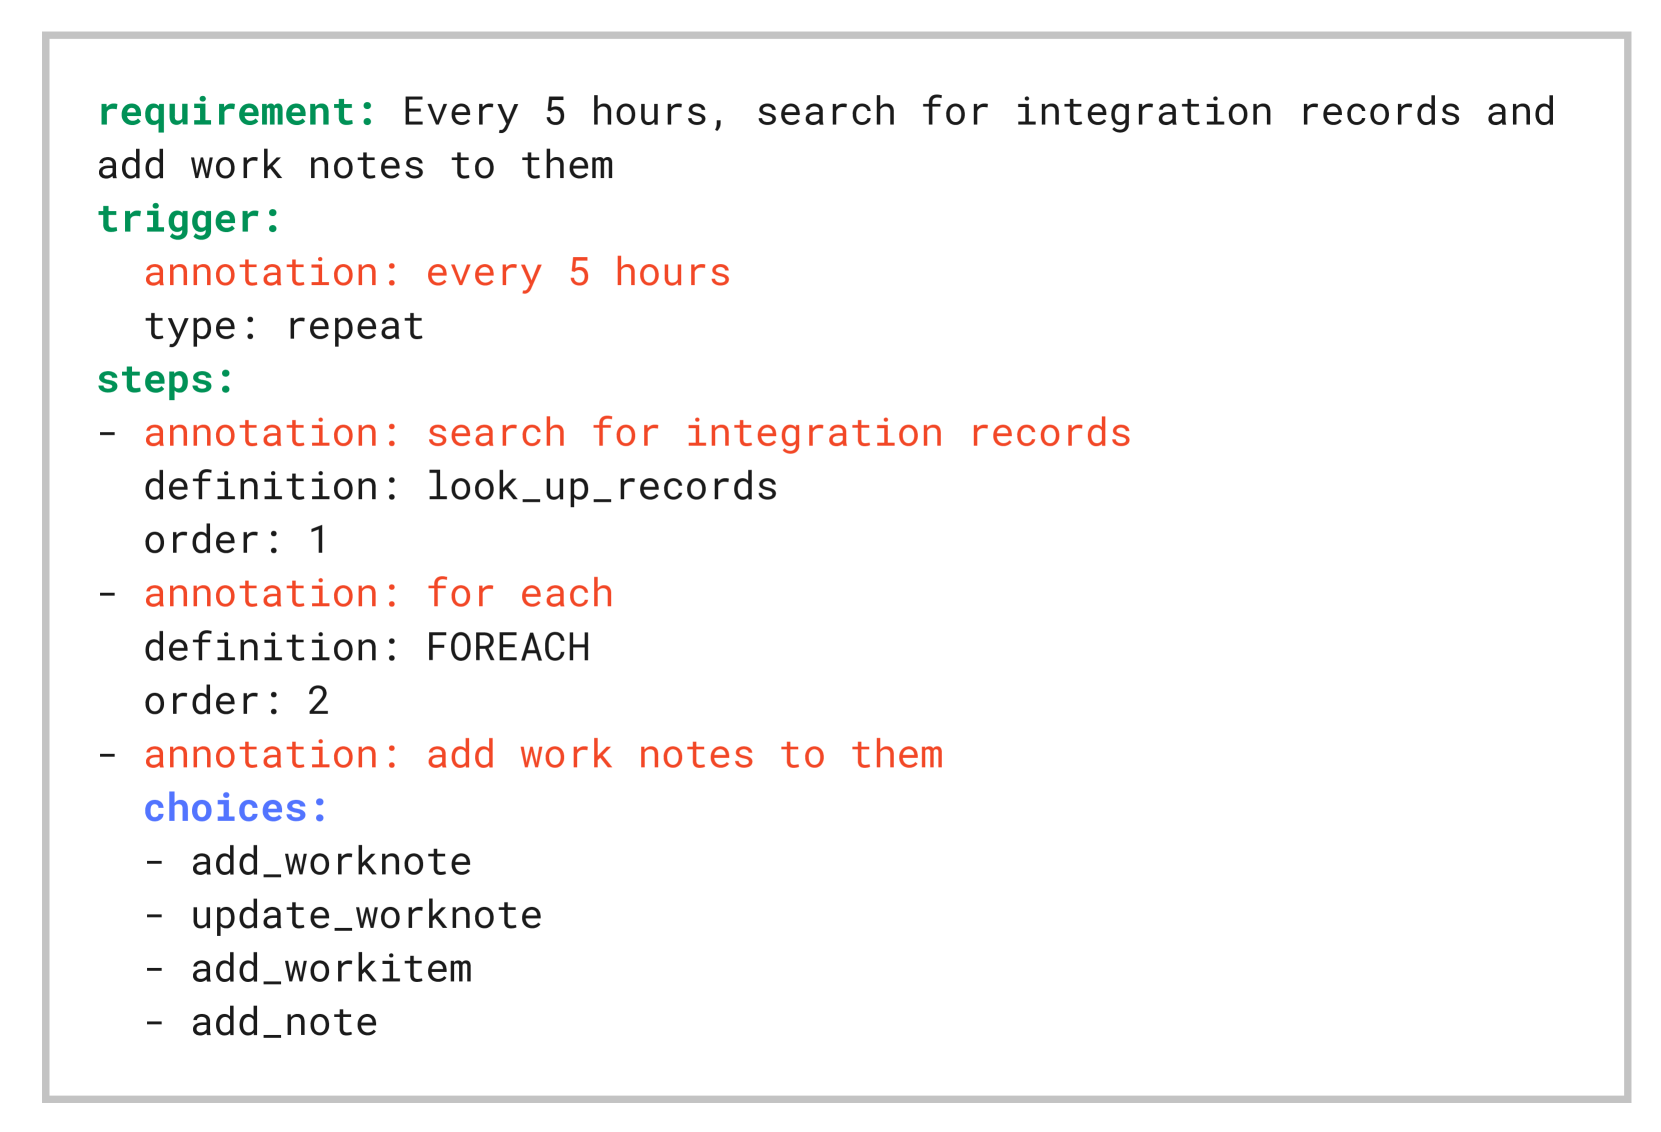Click the "order: 1" line
The height and width of the screenshot is (1132, 1661).
click(236, 541)
